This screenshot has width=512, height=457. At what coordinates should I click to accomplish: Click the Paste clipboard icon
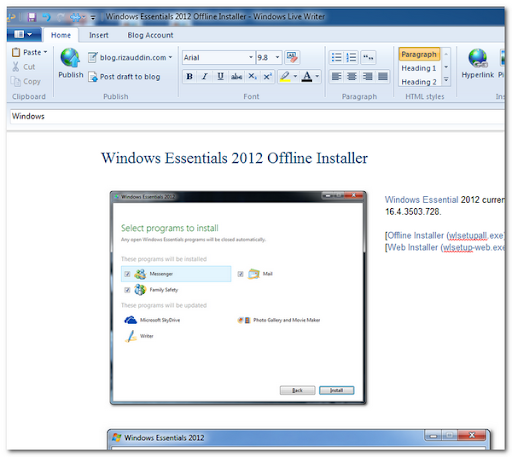pos(16,52)
